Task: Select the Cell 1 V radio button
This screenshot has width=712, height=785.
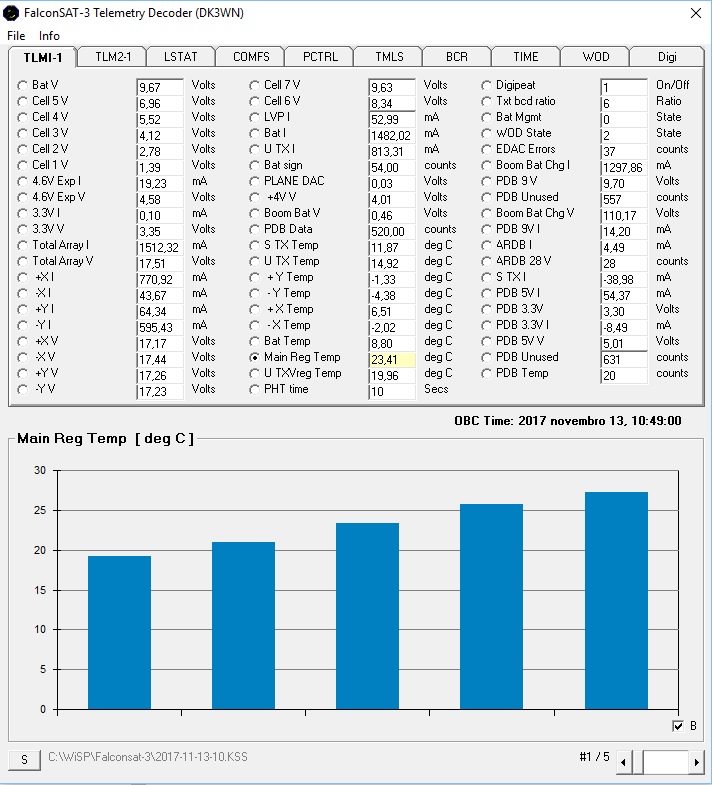Action: tap(22, 166)
